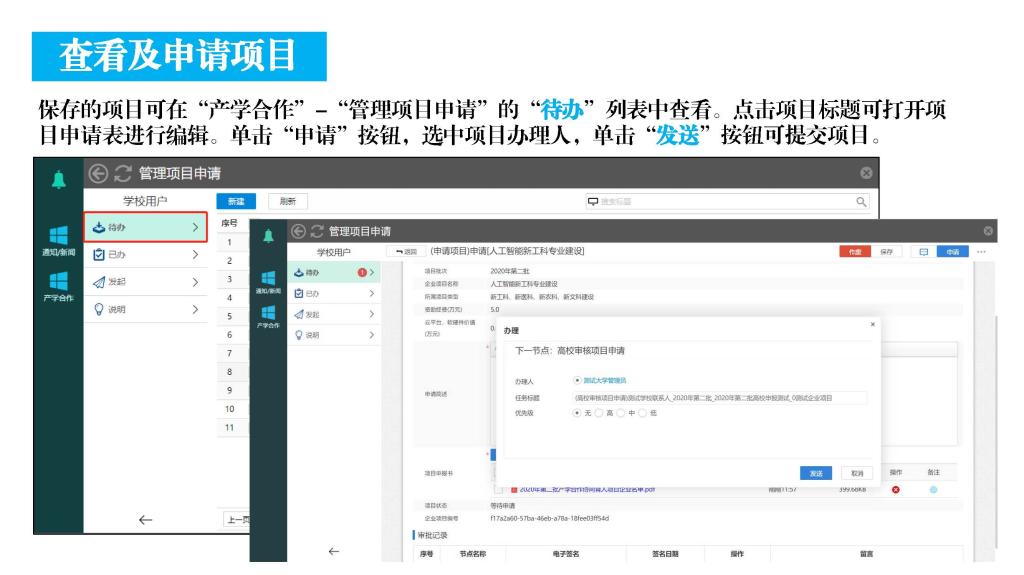The width and height of the screenshot is (1024, 575).
Task: Click the search magnifier icon
Action: [861, 202]
